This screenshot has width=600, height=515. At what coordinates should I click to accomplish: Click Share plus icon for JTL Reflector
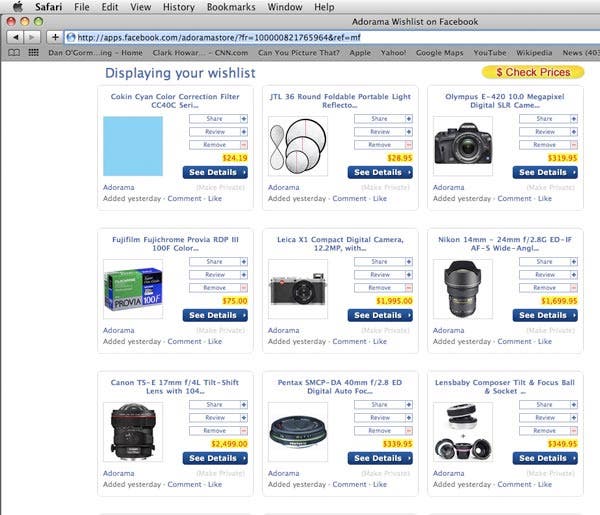tap(409, 119)
